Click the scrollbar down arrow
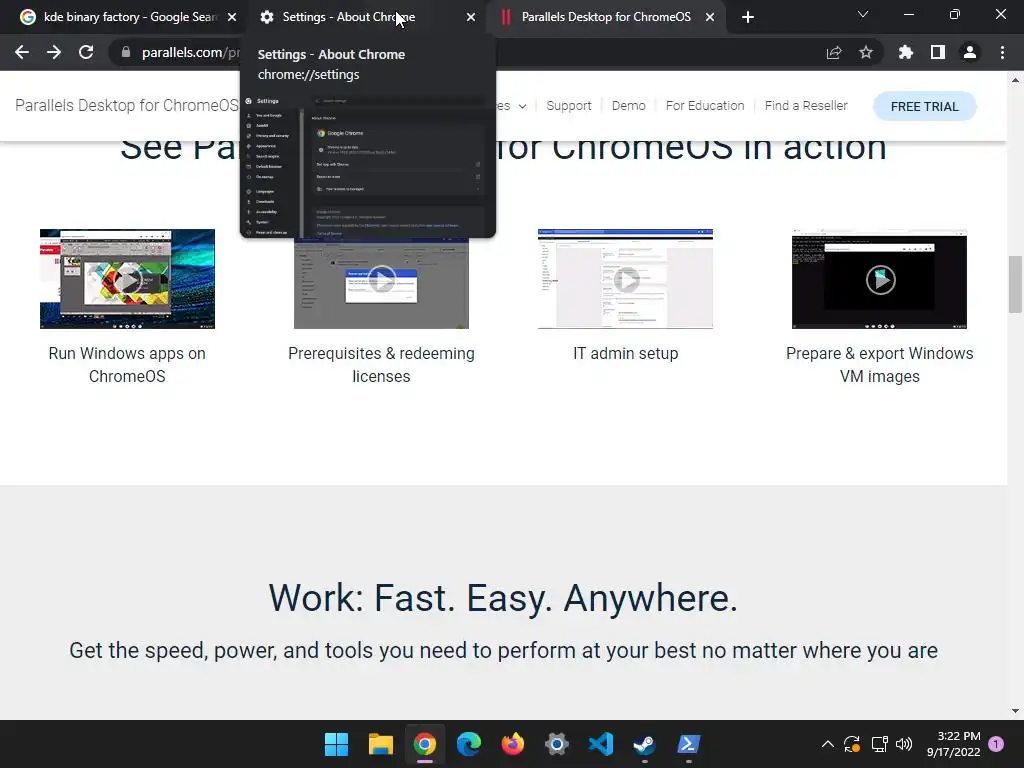 [x=1015, y=711]
